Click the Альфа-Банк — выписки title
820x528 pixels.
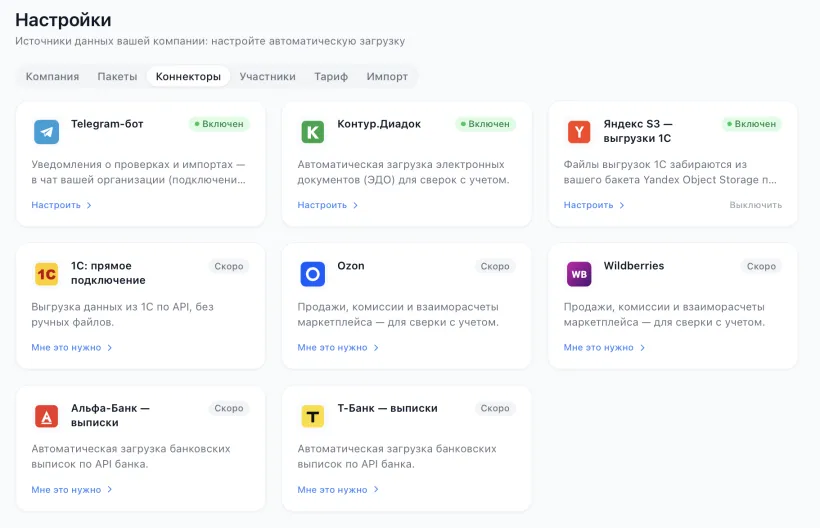pyautogui.click(x=110, y=415)
